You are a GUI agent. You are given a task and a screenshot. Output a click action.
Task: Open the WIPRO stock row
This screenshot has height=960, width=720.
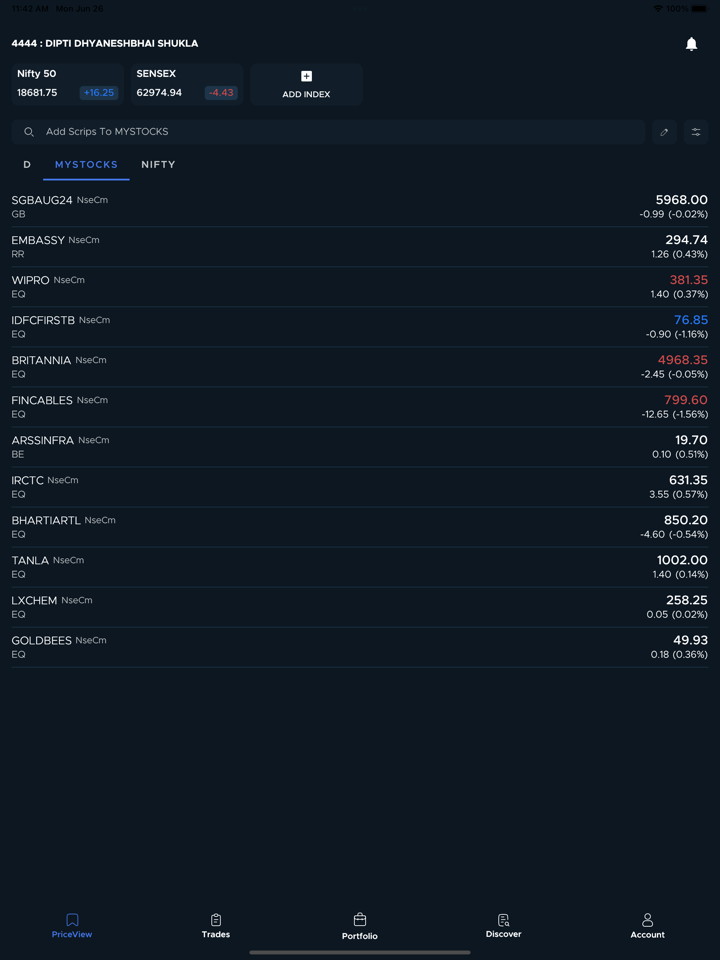360,287
